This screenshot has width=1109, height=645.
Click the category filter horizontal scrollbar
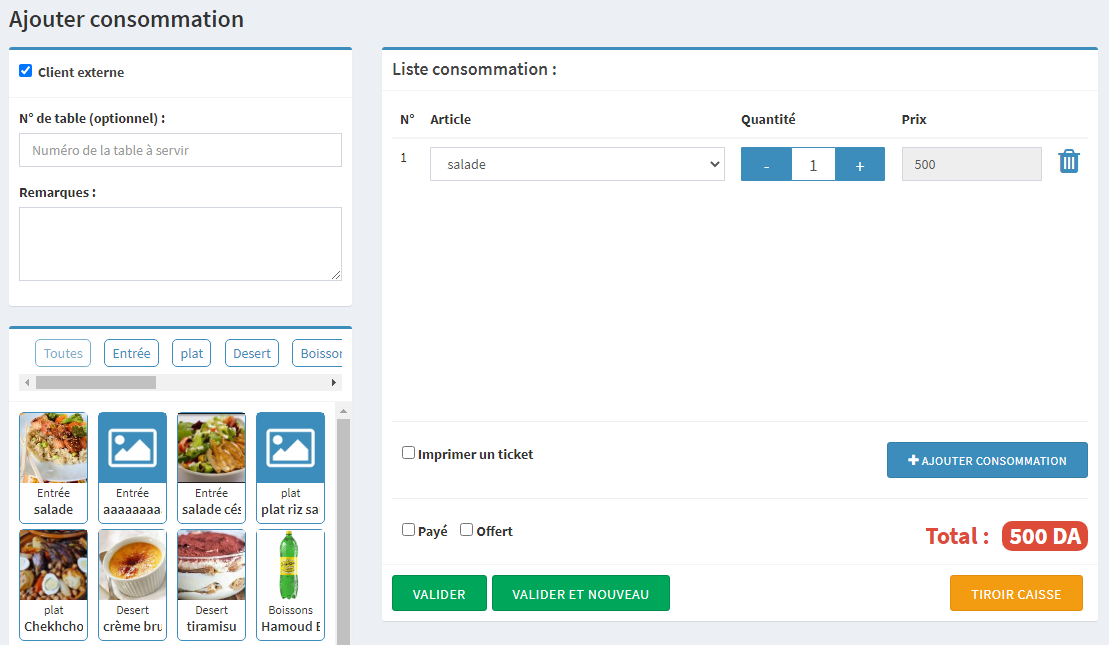[x=96, y=383]
